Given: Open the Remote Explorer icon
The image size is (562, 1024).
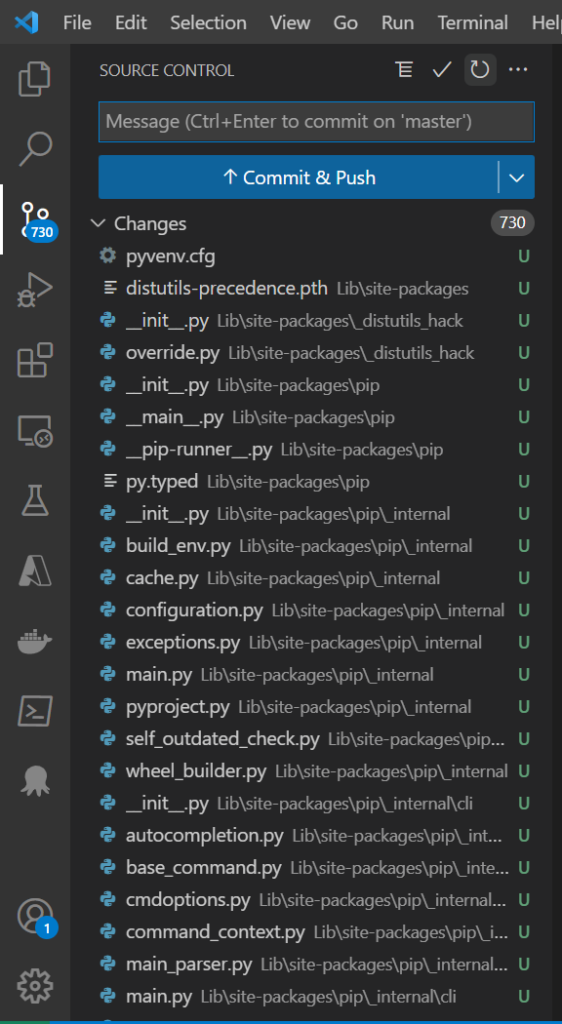Looking at the screenshot, I should [x=35, y=431].
